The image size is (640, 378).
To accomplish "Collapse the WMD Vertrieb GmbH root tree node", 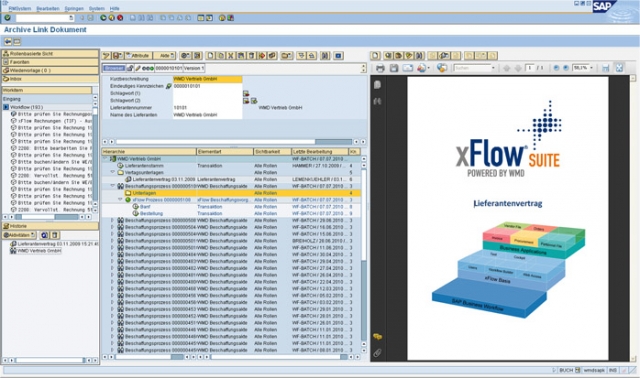I will [x=105, y=159].
